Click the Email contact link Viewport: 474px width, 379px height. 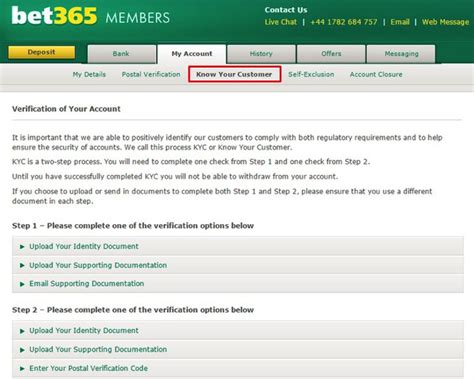400,22
